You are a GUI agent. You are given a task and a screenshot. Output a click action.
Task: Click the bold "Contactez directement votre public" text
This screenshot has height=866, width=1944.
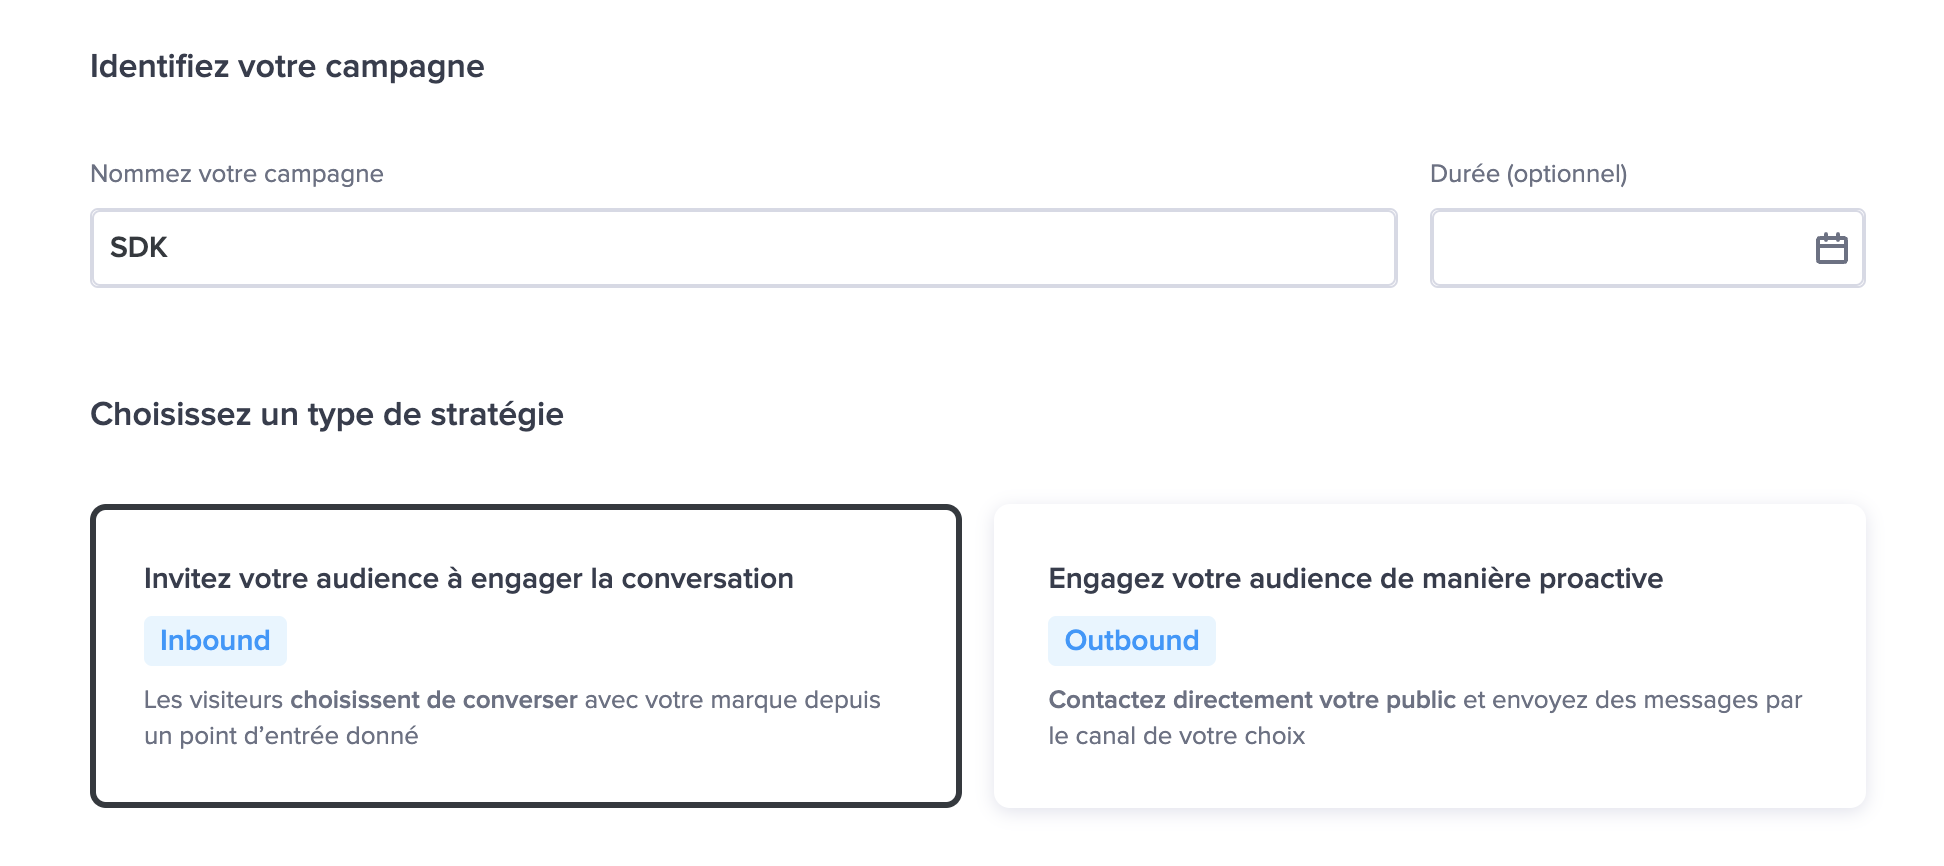point(1251,700)
